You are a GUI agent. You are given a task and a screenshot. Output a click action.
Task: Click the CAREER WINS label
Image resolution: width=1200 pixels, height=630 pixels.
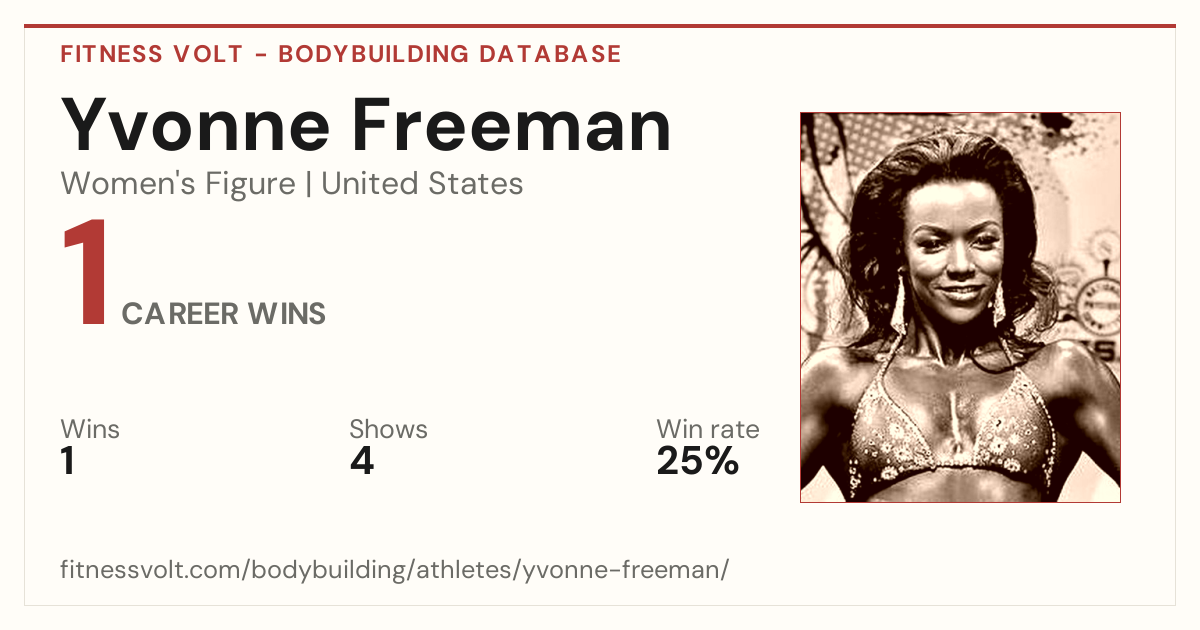click(x=224, y=314)
